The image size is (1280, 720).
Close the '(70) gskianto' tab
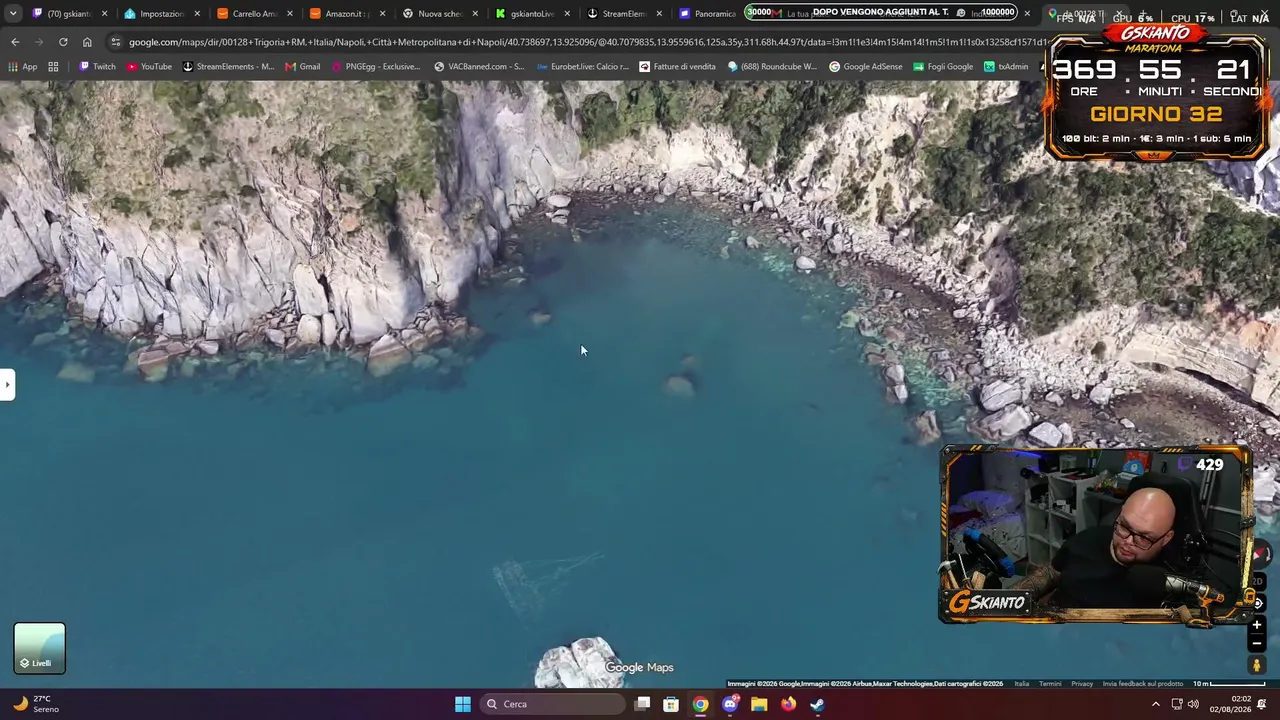[104, 14]
